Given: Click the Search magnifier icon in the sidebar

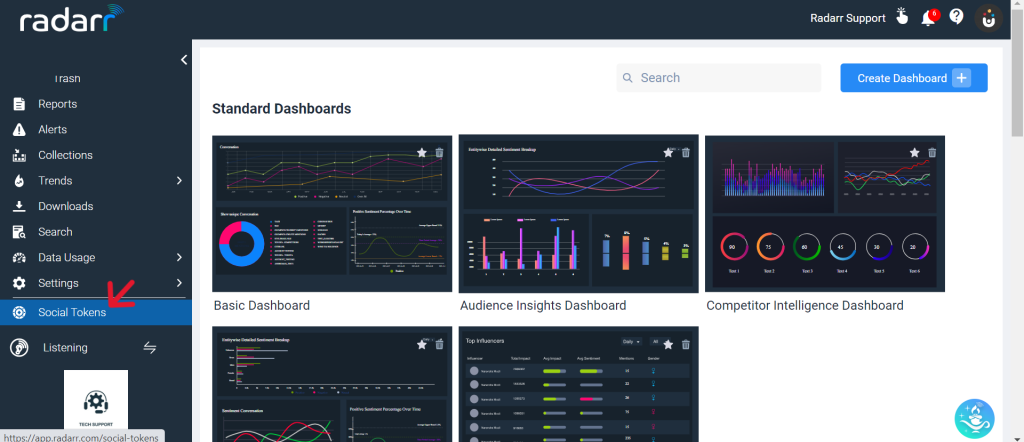Looking at the screenshot, I should pyautogui.click(x=20, y=232).
